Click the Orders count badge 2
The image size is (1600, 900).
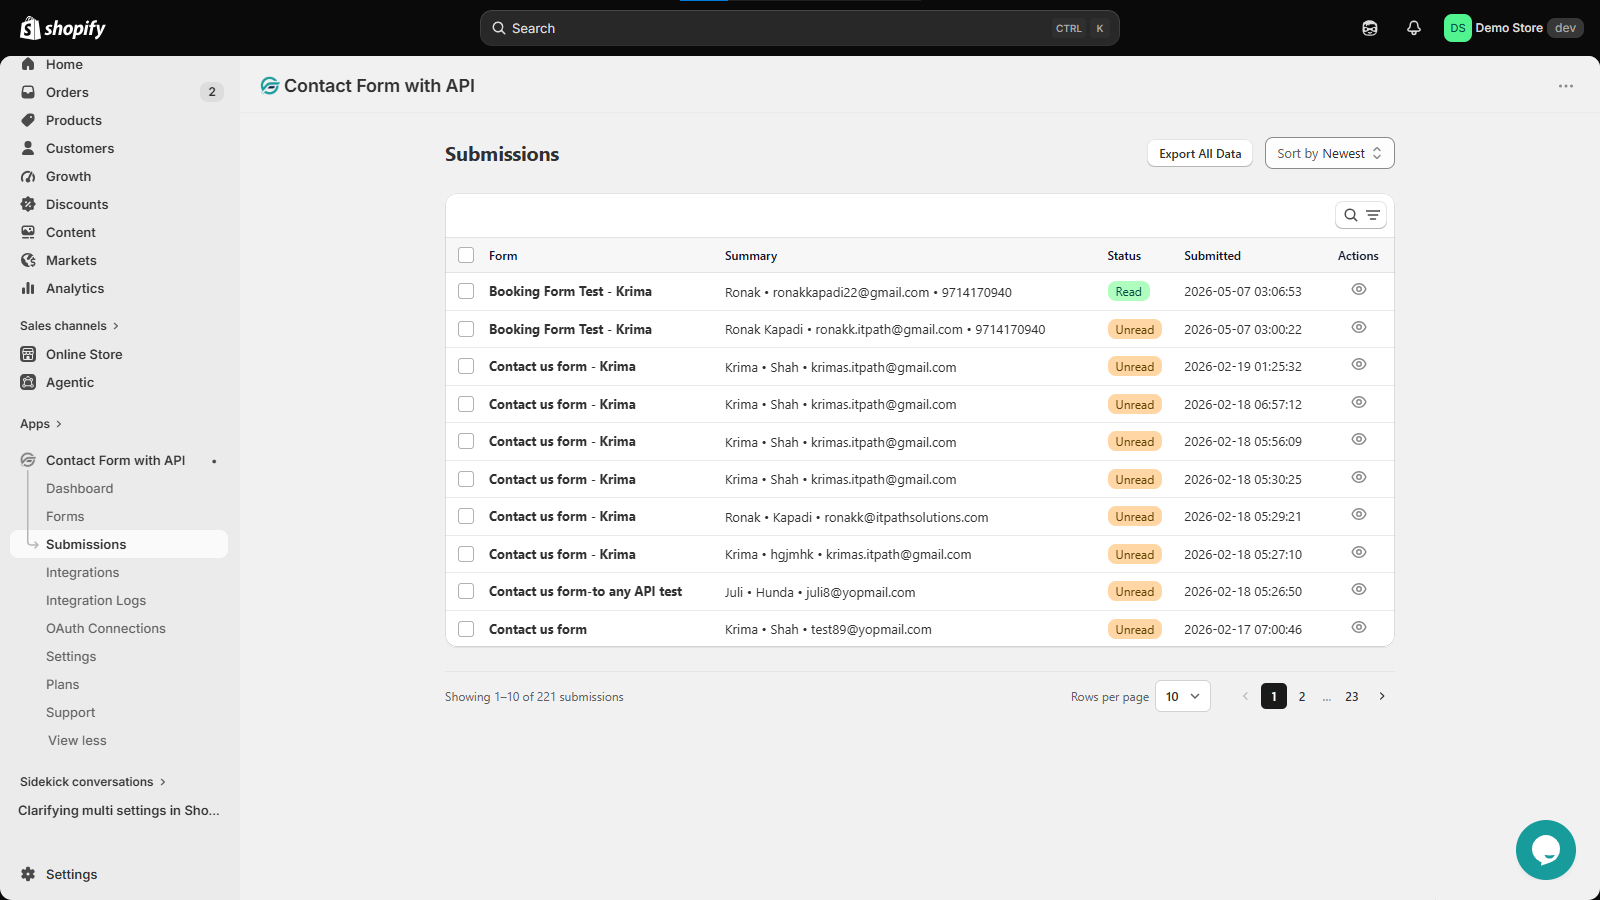point(212,92)
